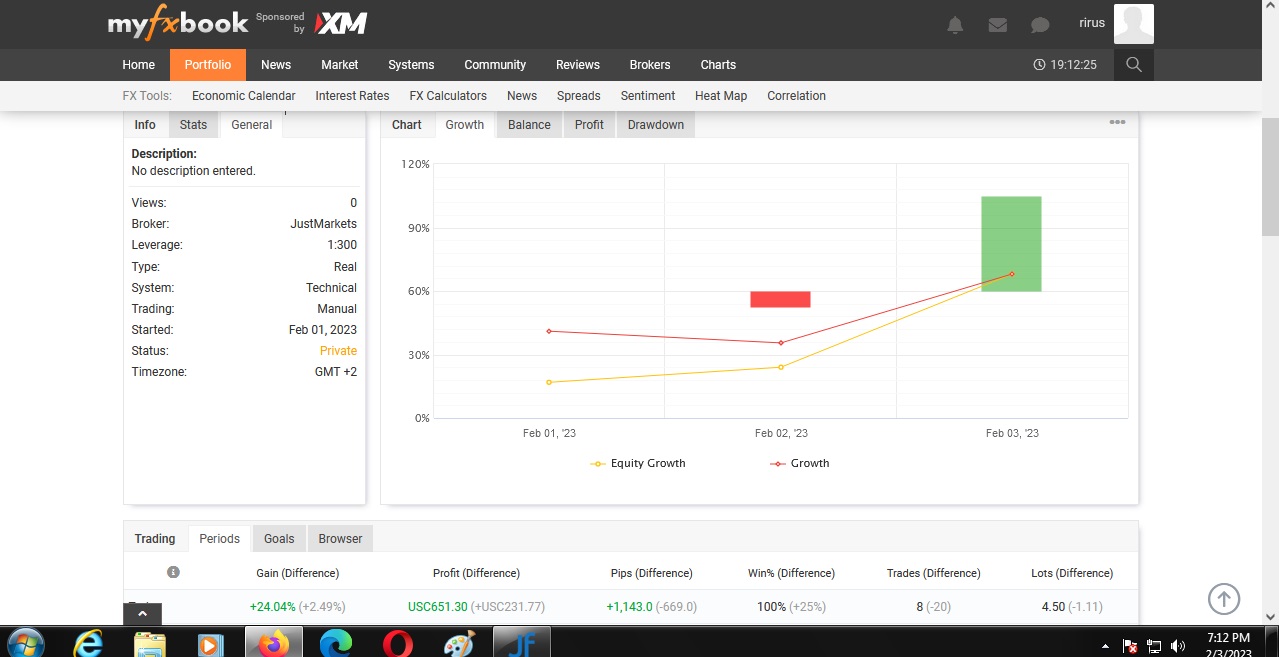
Task: Toggle the Equity Growth legend series
Action: [x=638, y=463]
